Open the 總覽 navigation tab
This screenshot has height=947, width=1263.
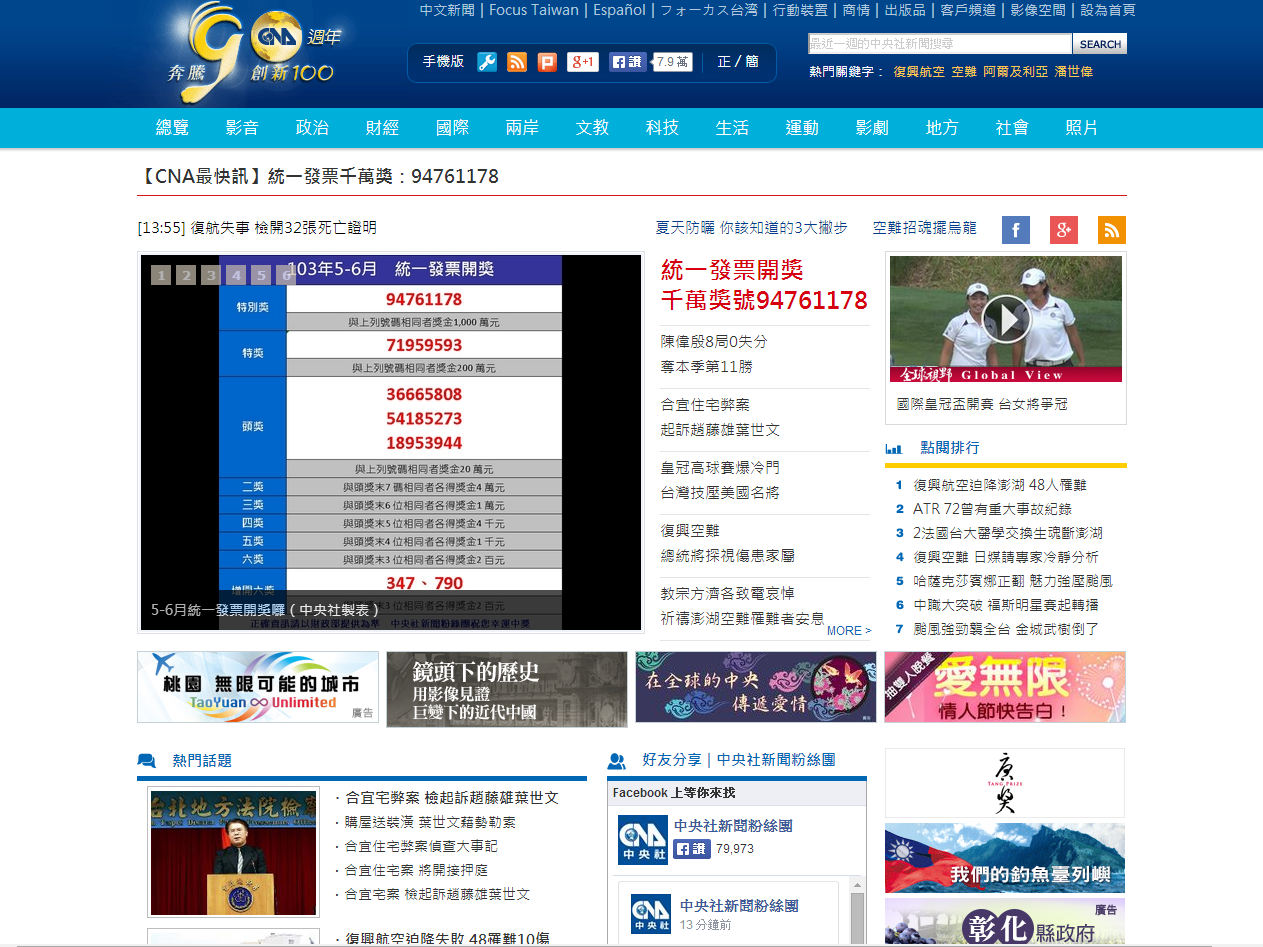click(172, 128)
